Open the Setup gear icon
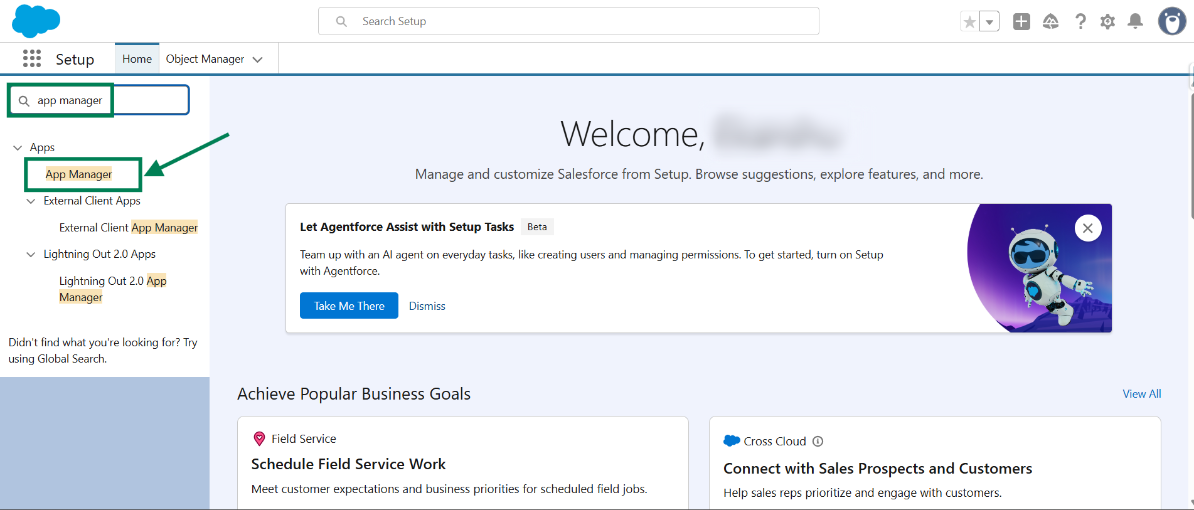This screenshot has width=1194, height=510. pos(1108,22)
